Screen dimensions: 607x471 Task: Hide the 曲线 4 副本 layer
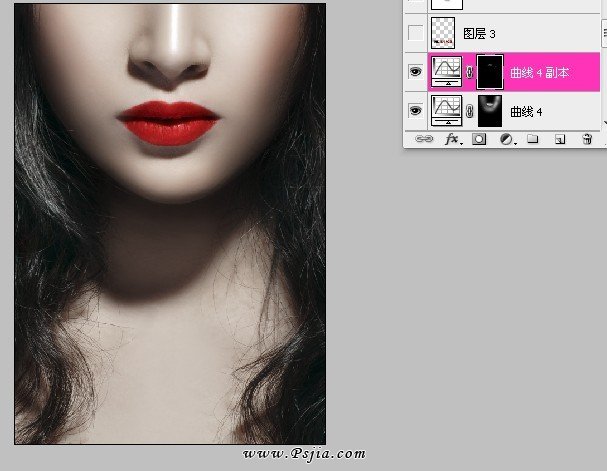coord(415,72)
